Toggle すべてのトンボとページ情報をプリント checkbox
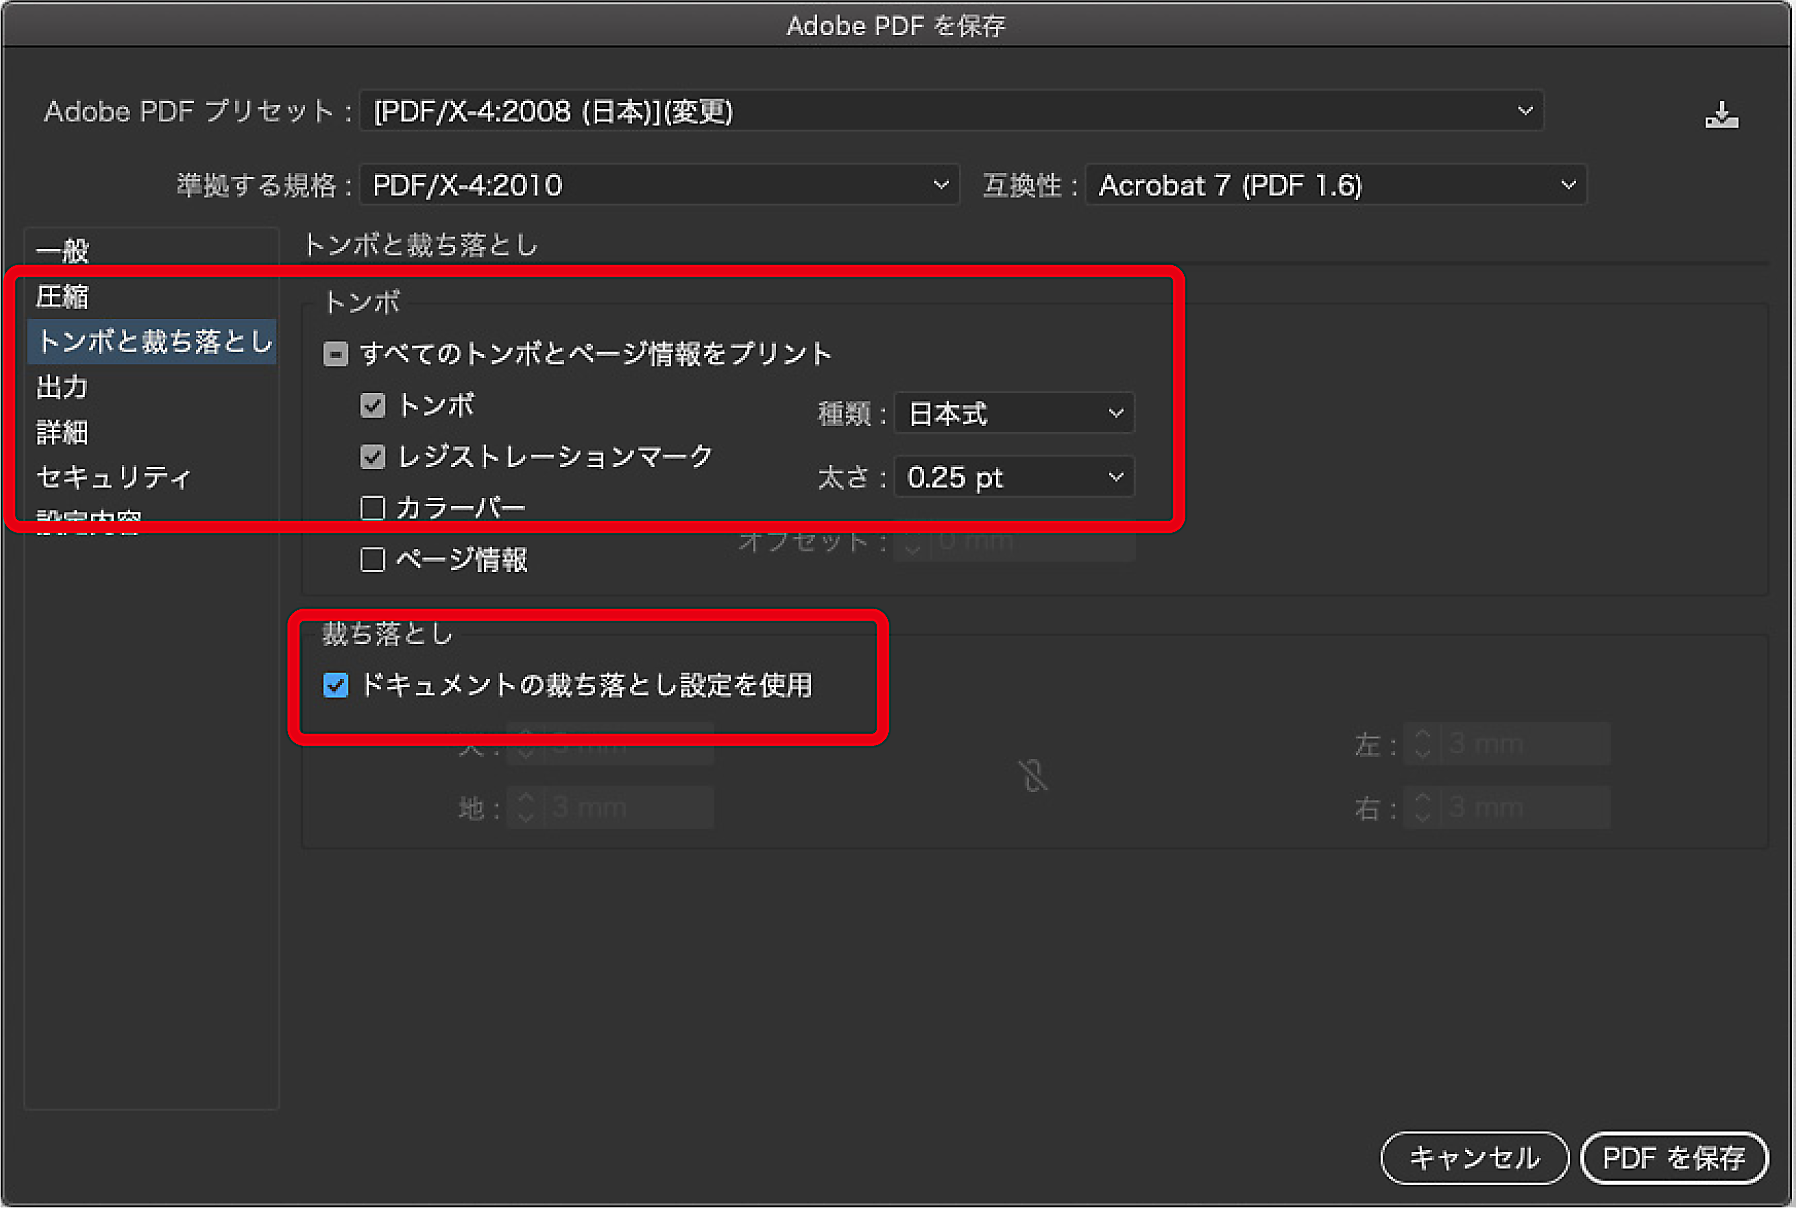Screen dimensions: 1797x1208 [336, 354]
